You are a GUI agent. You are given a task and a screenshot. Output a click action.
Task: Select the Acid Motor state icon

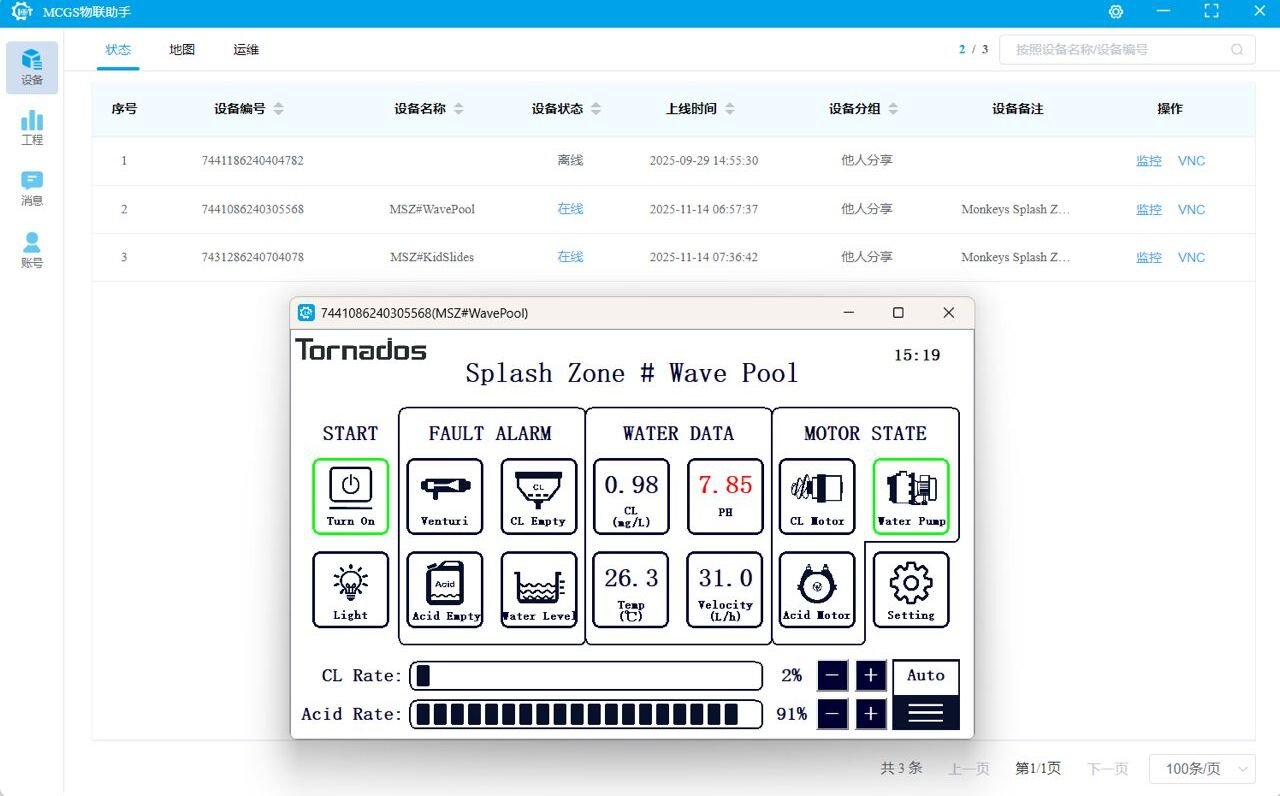coord(817,590)
